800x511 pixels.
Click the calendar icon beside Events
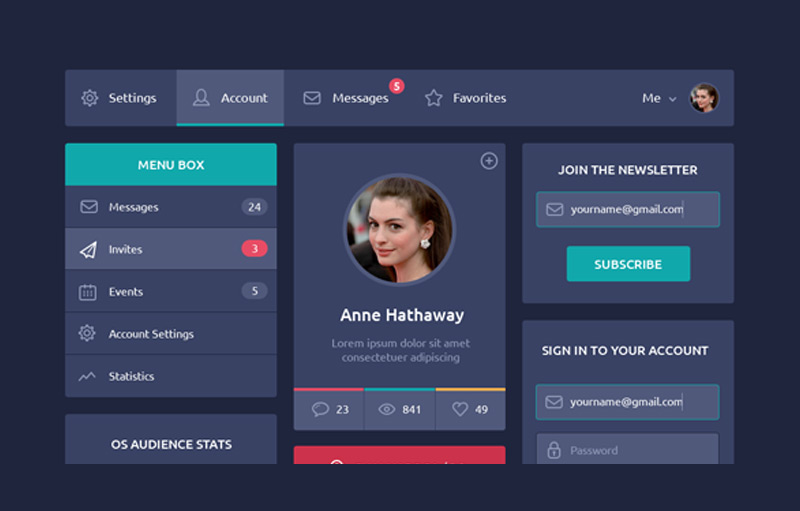[88, 292]
